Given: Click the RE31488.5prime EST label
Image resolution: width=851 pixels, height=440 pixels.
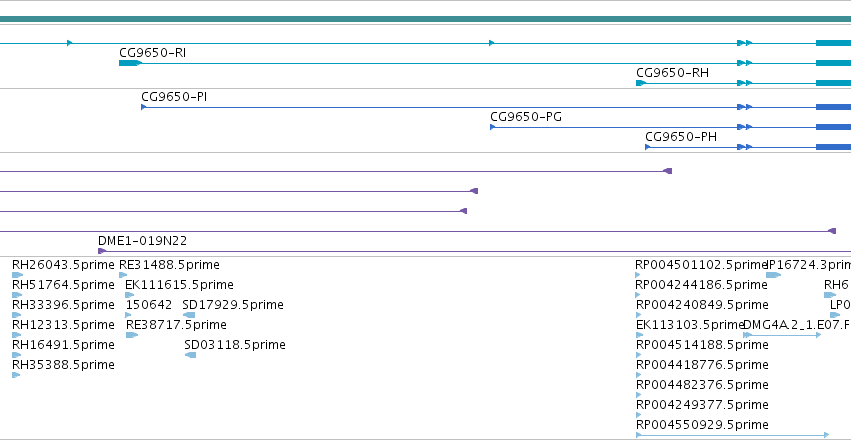Looking at the screenshot, I should point(169,265).
